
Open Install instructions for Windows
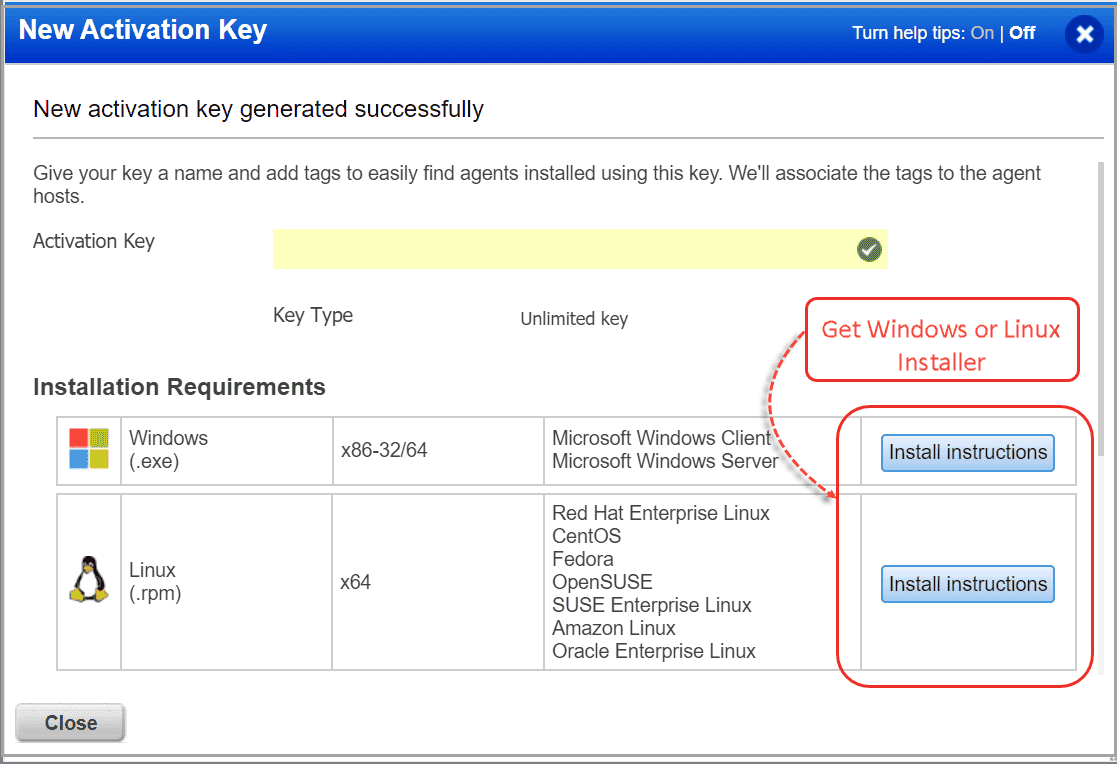[x=967, y=452]
